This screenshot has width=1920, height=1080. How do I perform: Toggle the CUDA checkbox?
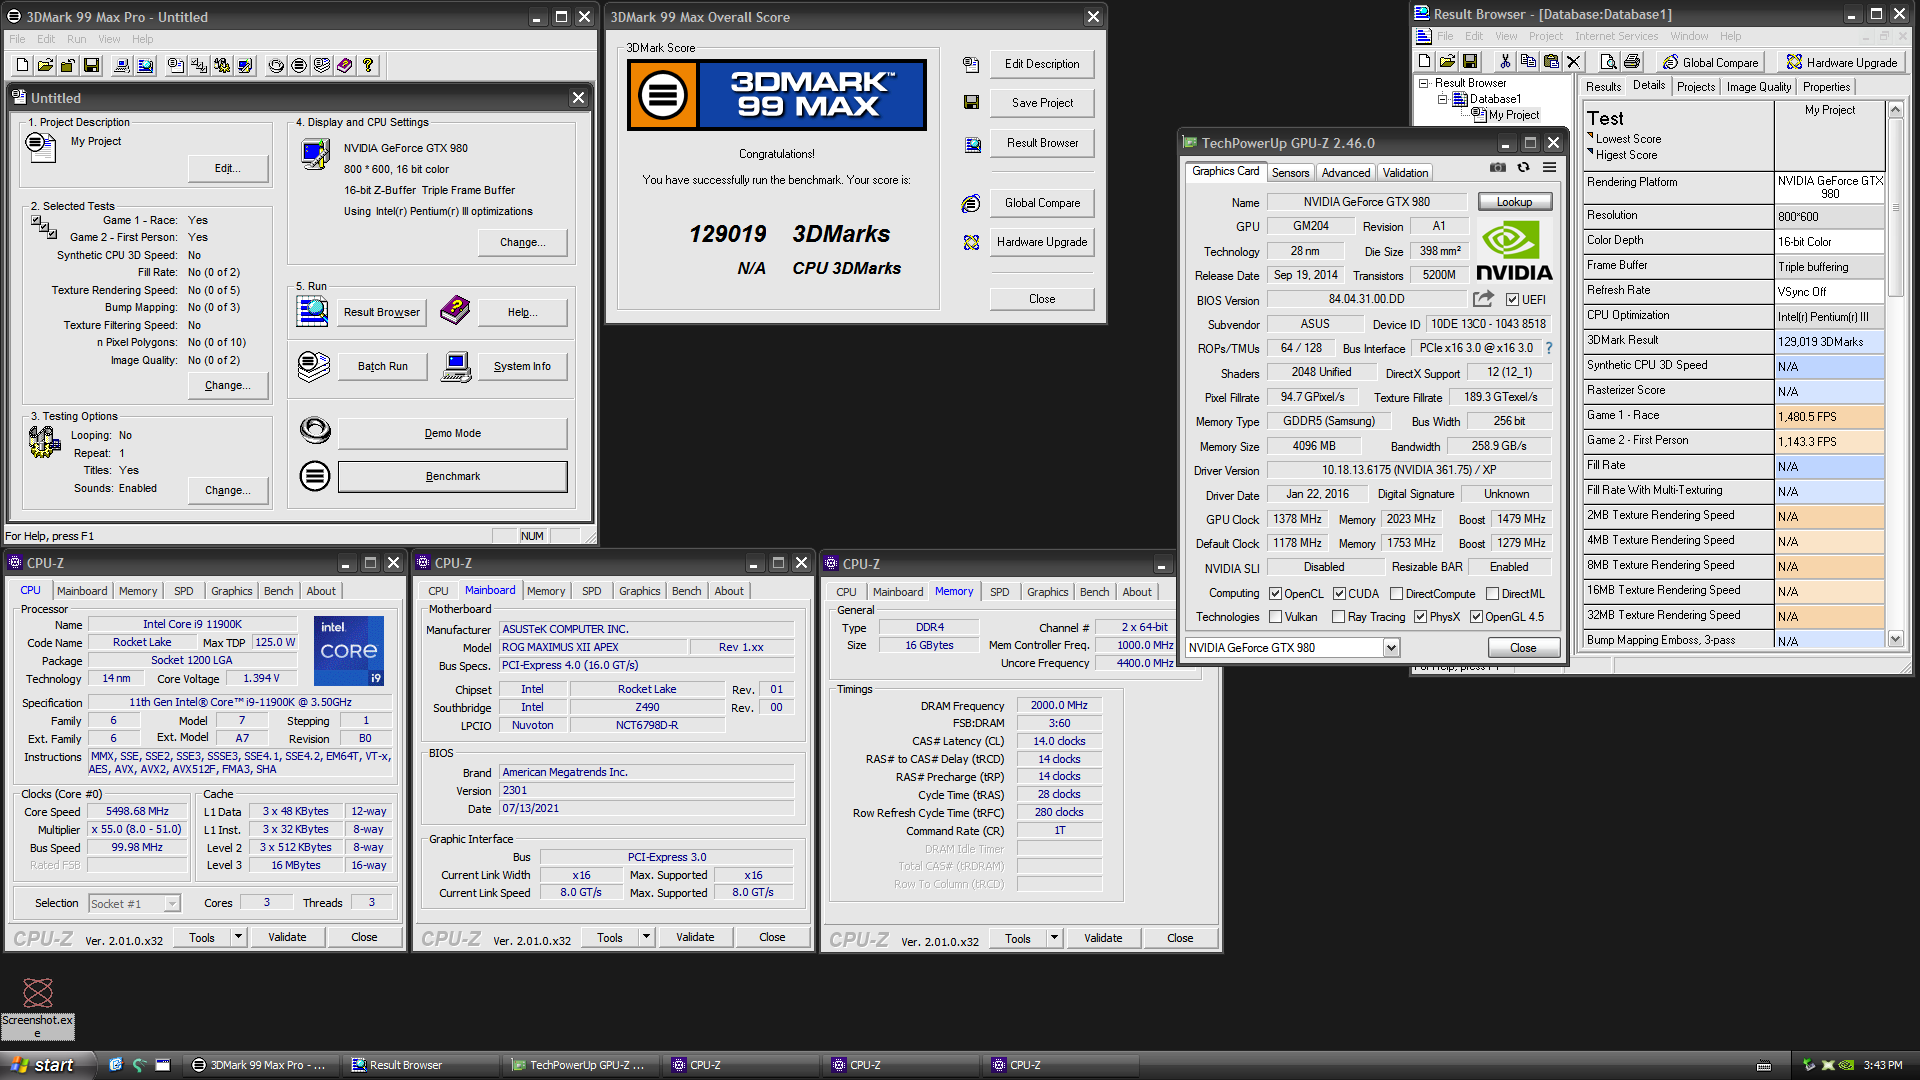coord(1339,594)
